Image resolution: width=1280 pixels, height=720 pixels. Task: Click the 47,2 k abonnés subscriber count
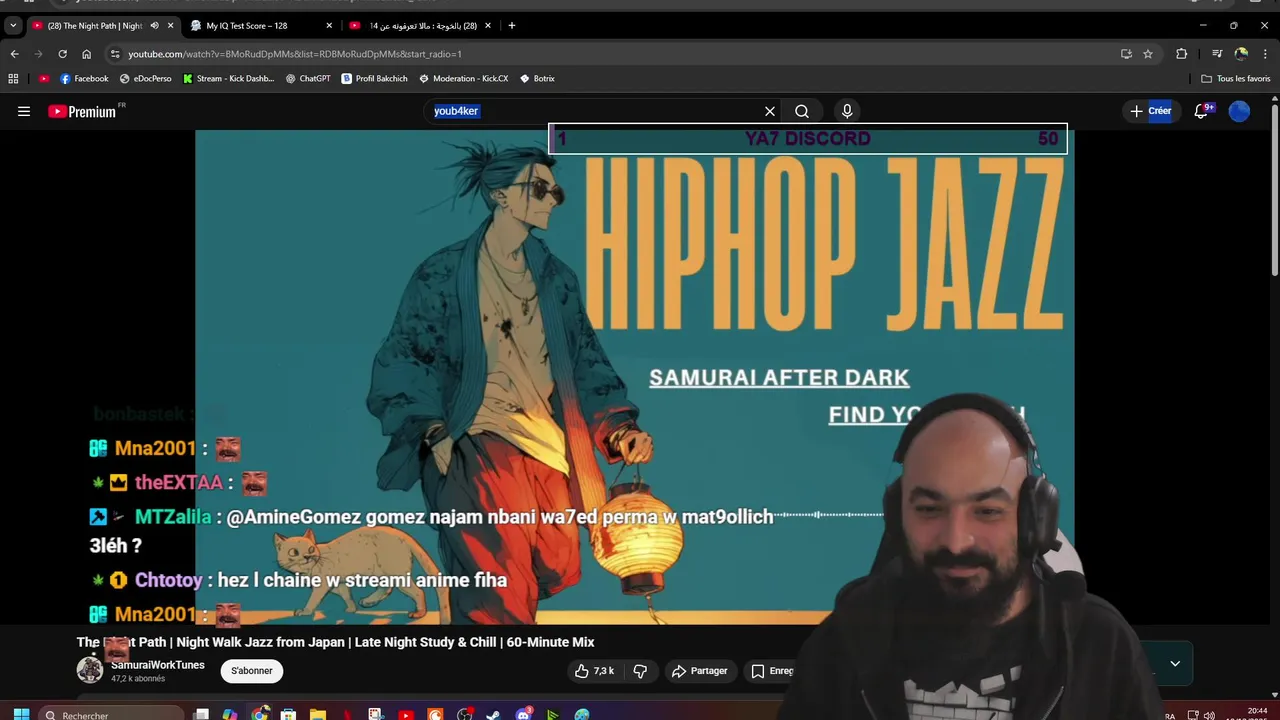138,679
